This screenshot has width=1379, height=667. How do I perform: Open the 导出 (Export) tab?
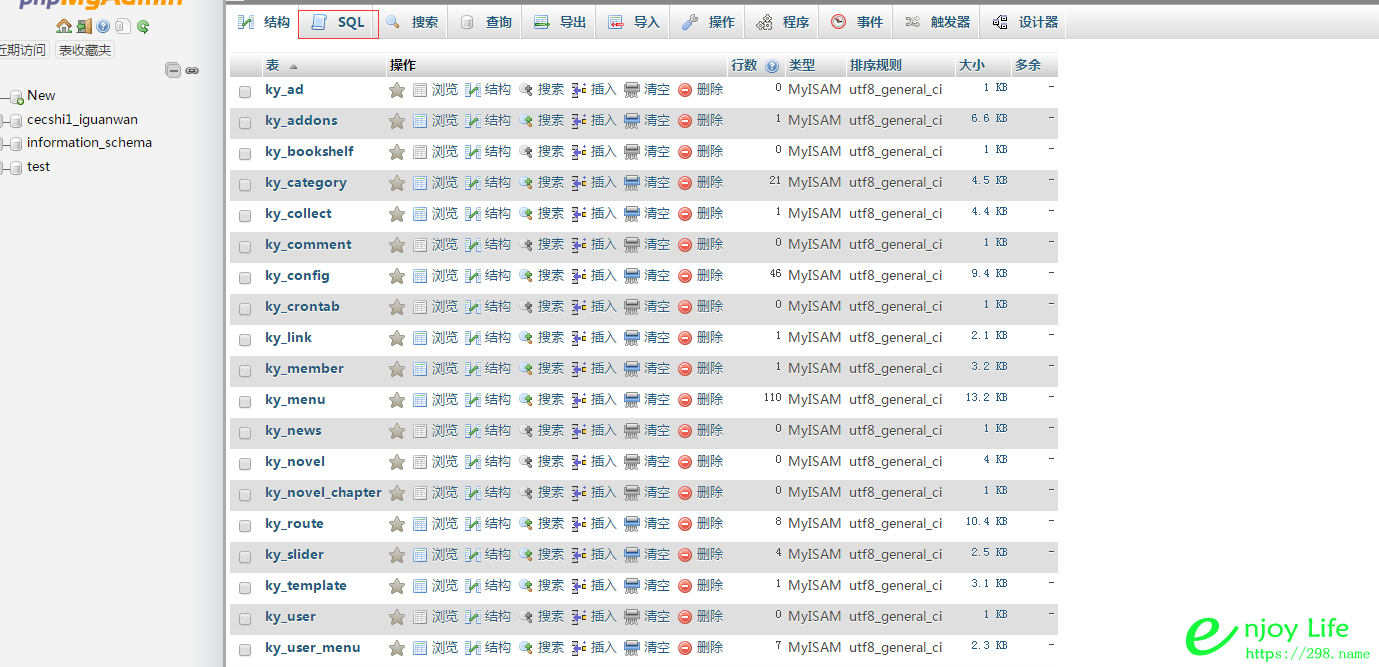coord(560,22)
